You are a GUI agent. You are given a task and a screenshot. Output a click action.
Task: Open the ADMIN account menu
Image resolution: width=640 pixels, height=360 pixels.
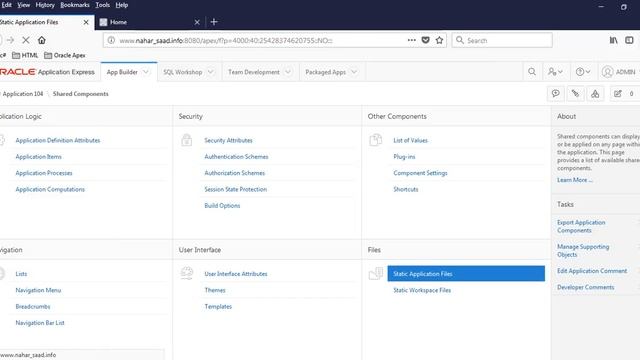619,72
